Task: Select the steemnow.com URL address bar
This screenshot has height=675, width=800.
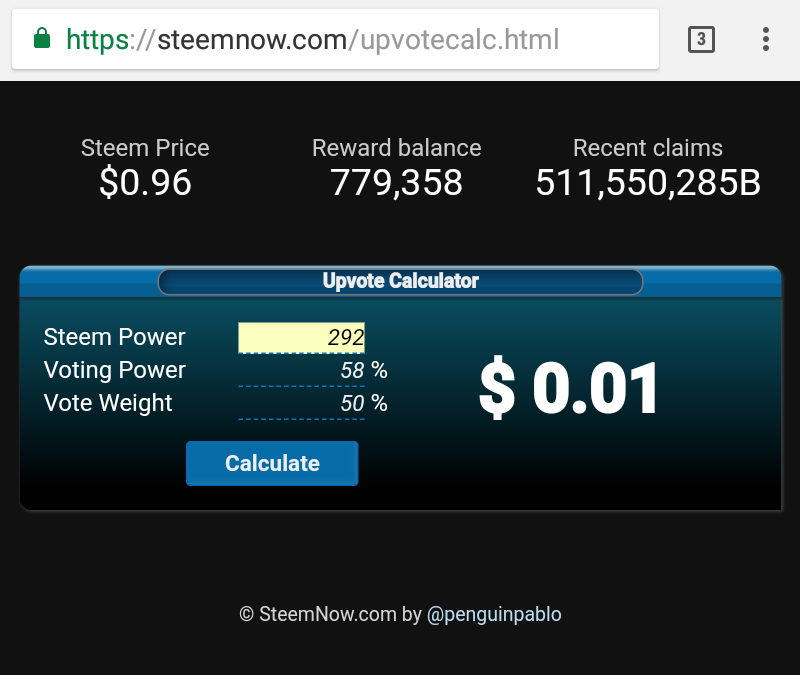Action: click(335, 39)
